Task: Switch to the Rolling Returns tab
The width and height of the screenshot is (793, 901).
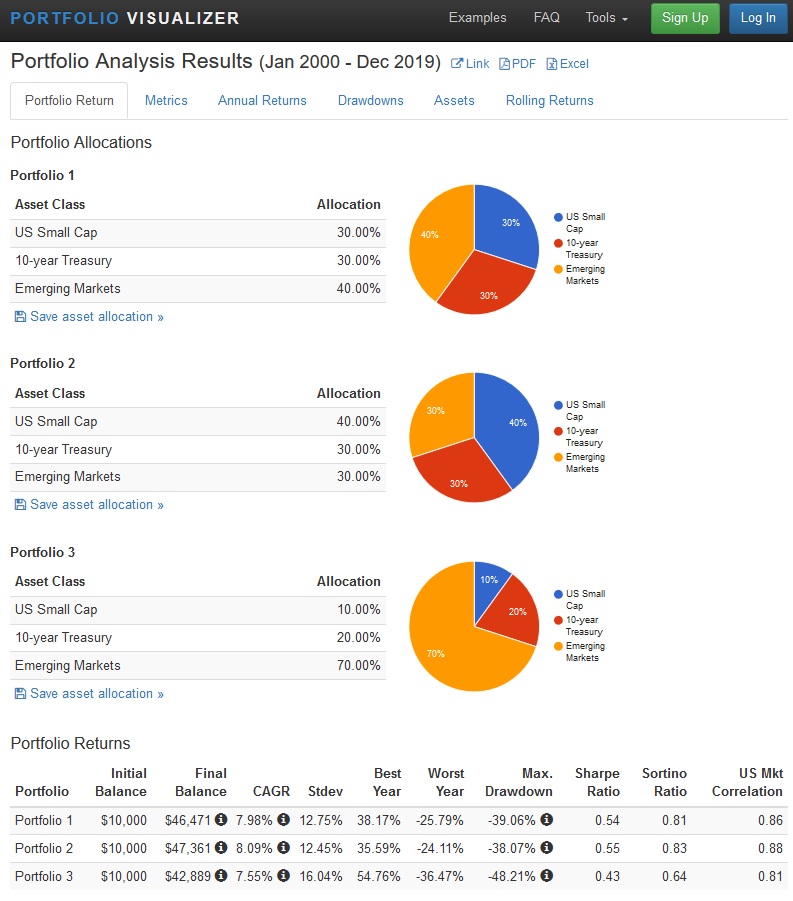Action: pos(549,101)
